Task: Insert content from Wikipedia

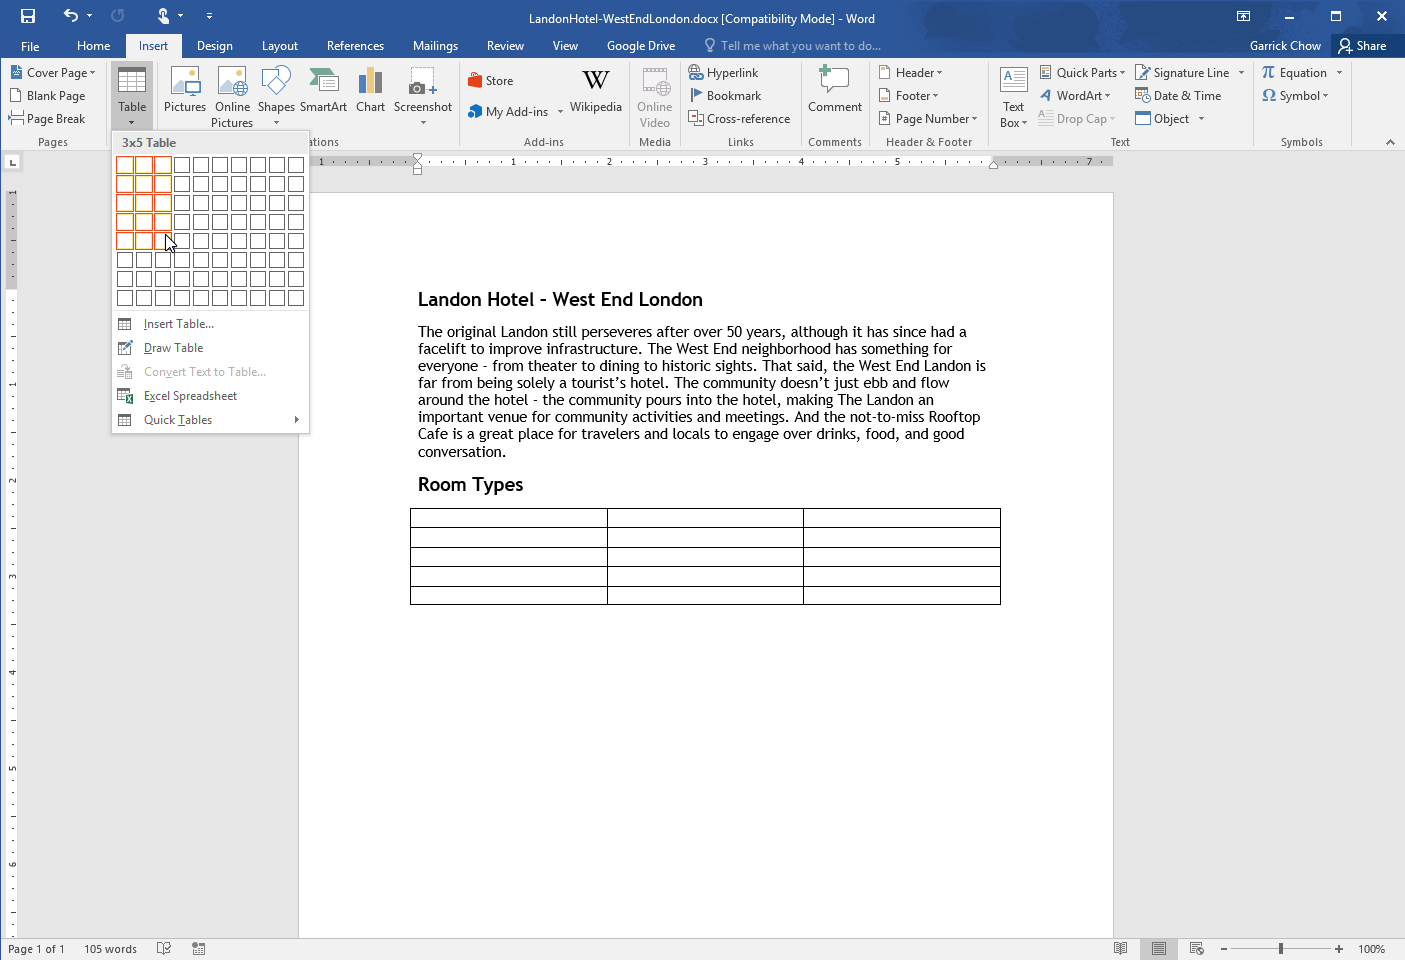Action: tap(596, 90)
